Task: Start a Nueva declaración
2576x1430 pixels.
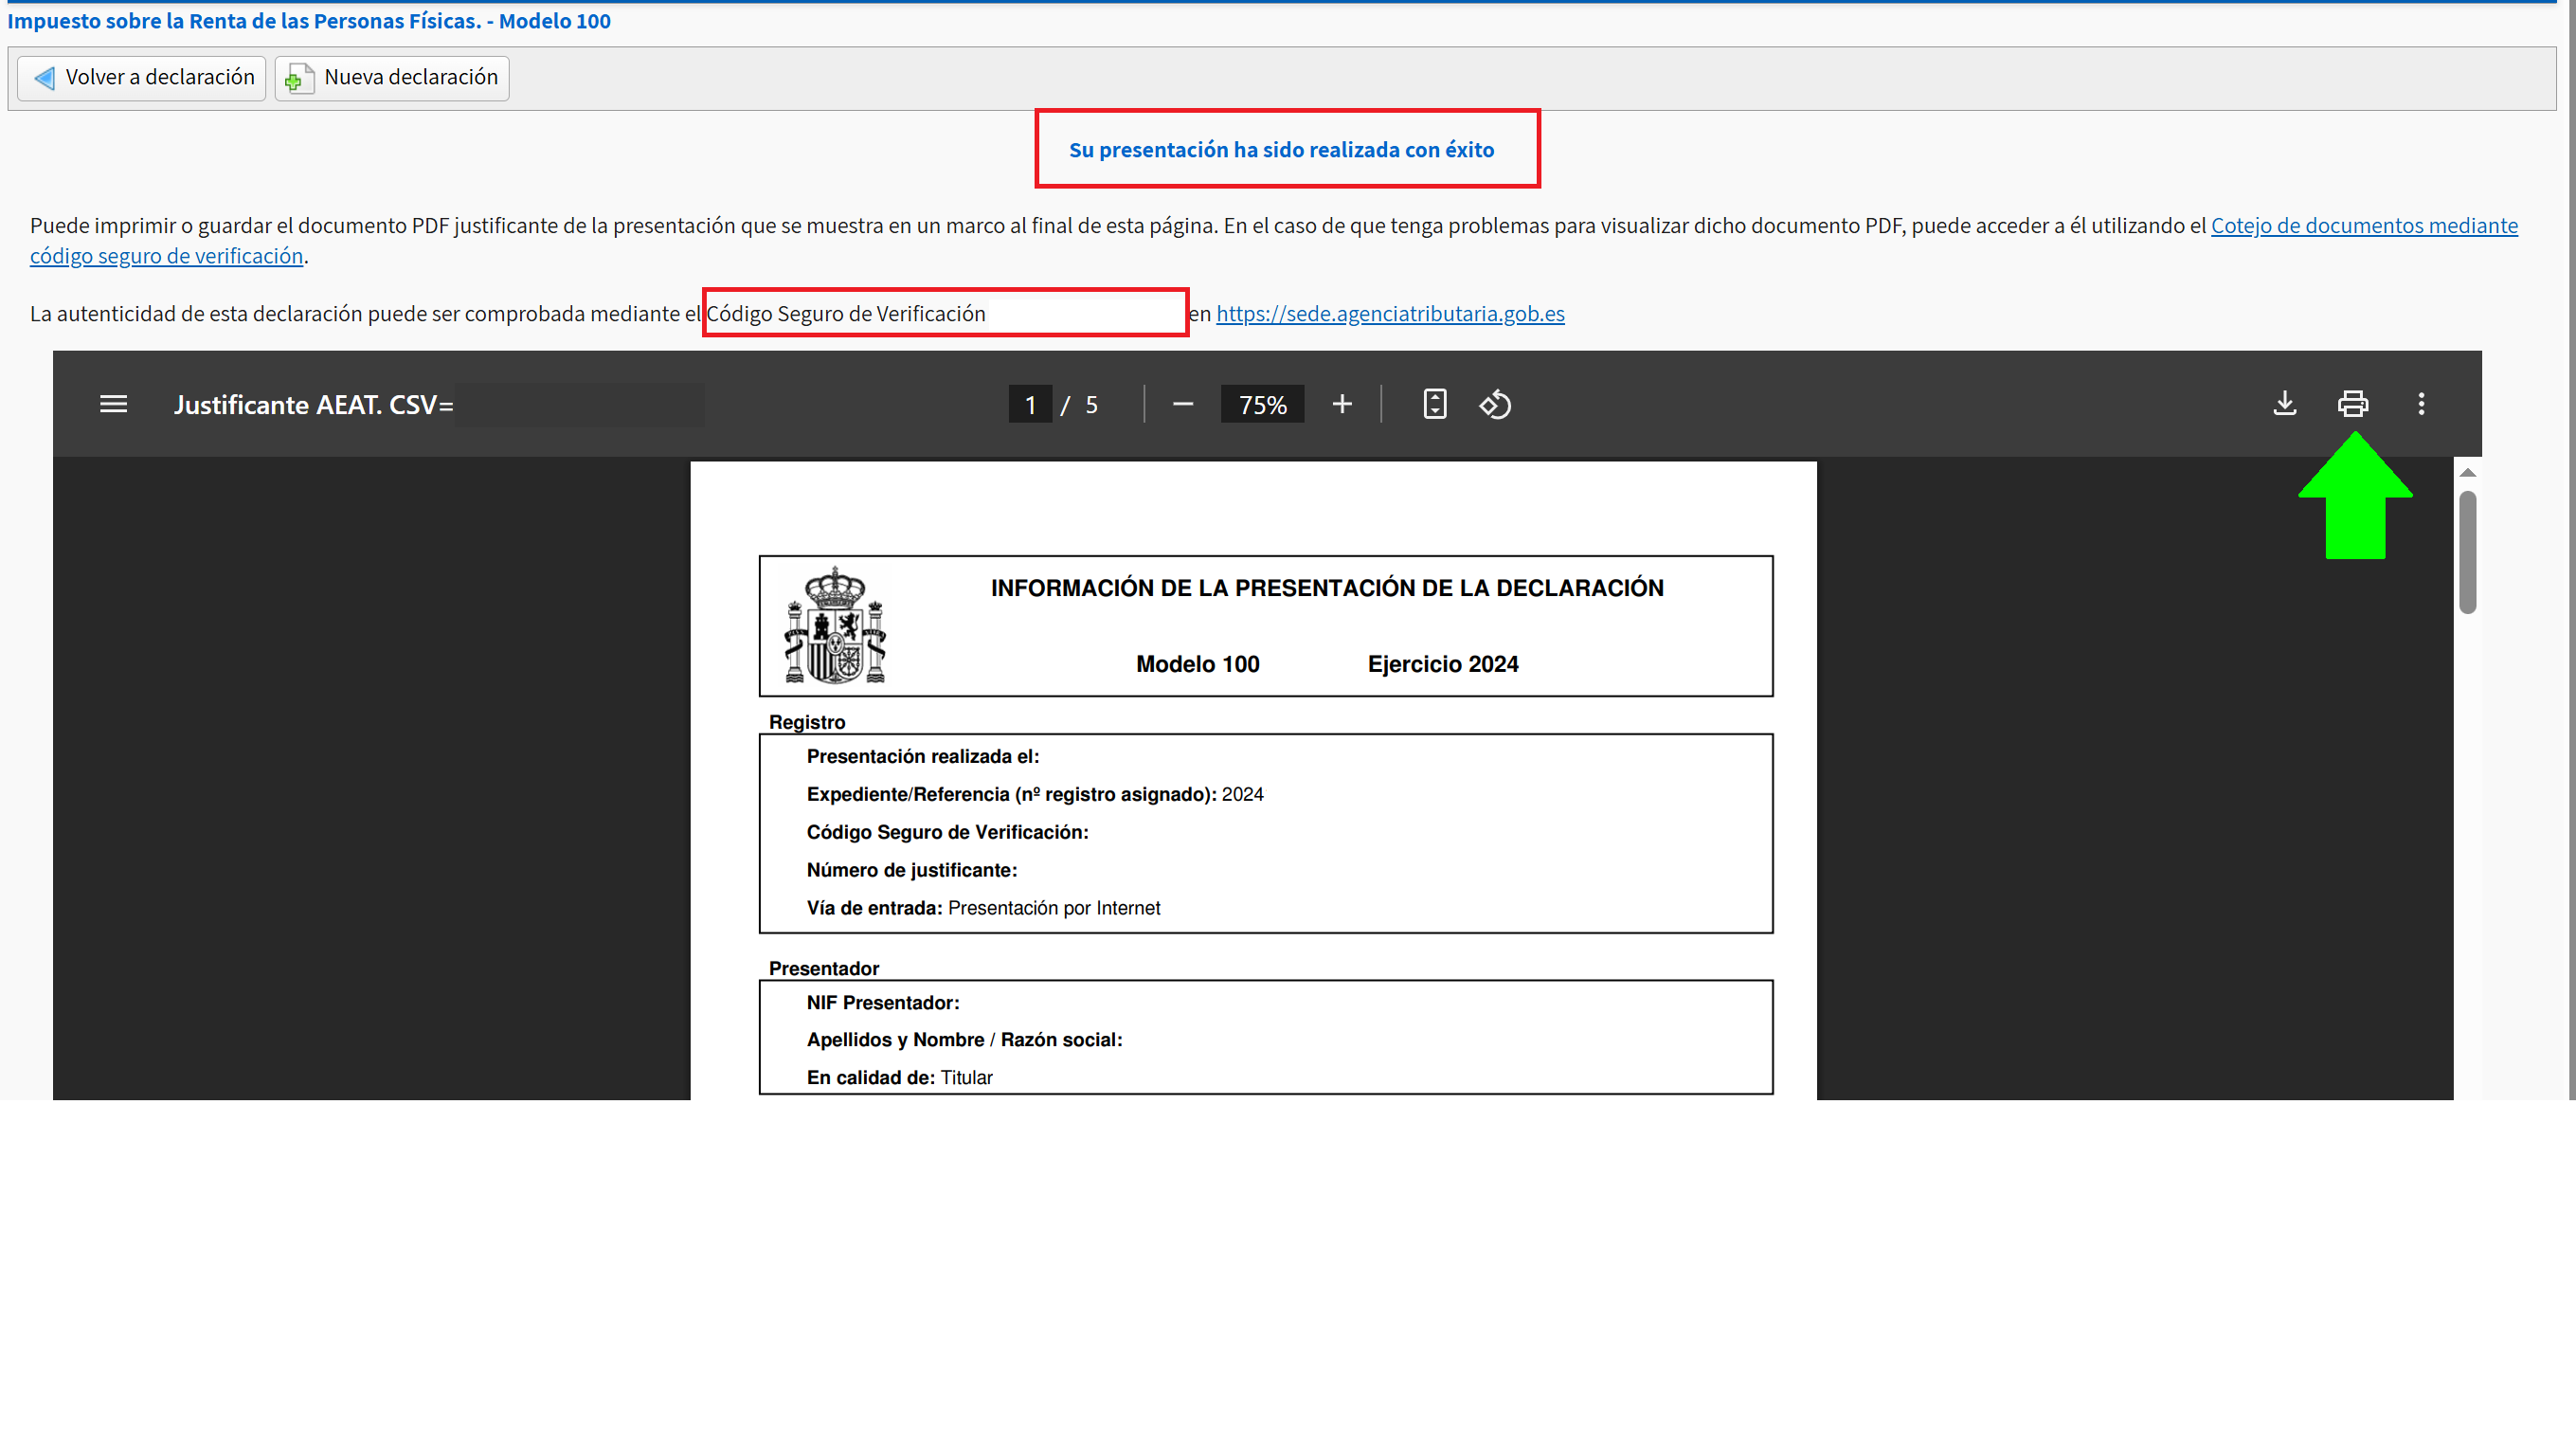Action: point(392,77)
